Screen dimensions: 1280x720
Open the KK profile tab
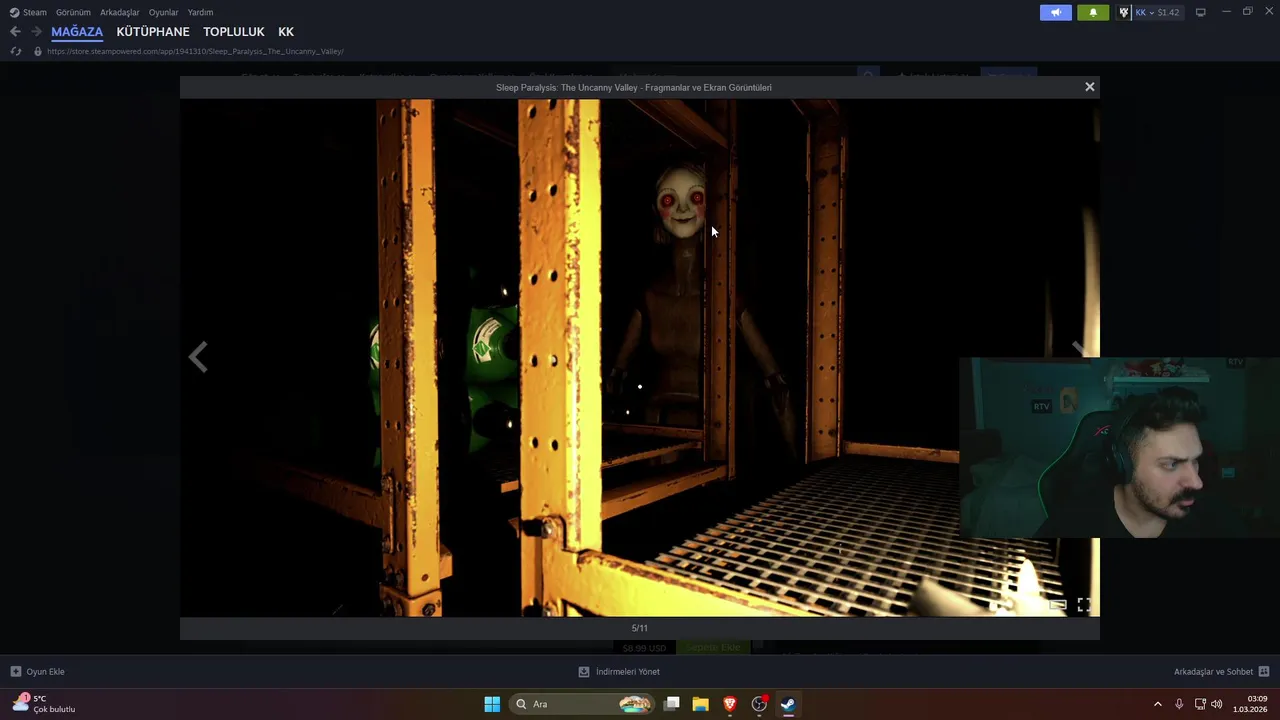pos(286,32)
